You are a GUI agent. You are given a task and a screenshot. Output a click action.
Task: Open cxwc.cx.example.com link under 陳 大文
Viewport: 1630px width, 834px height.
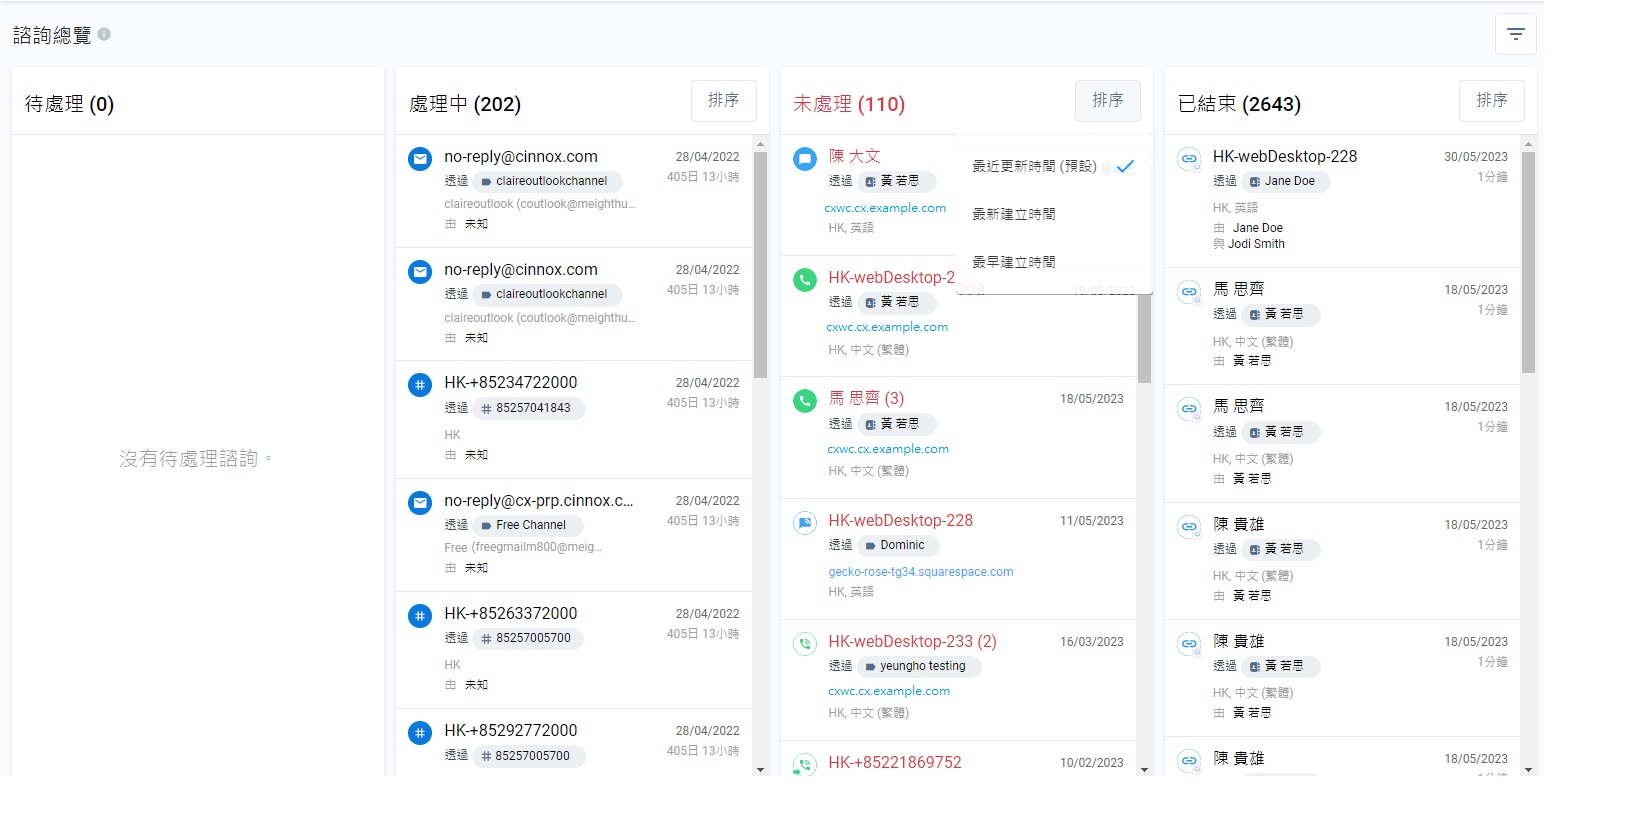pyautogui.click(x=885, y=208)
